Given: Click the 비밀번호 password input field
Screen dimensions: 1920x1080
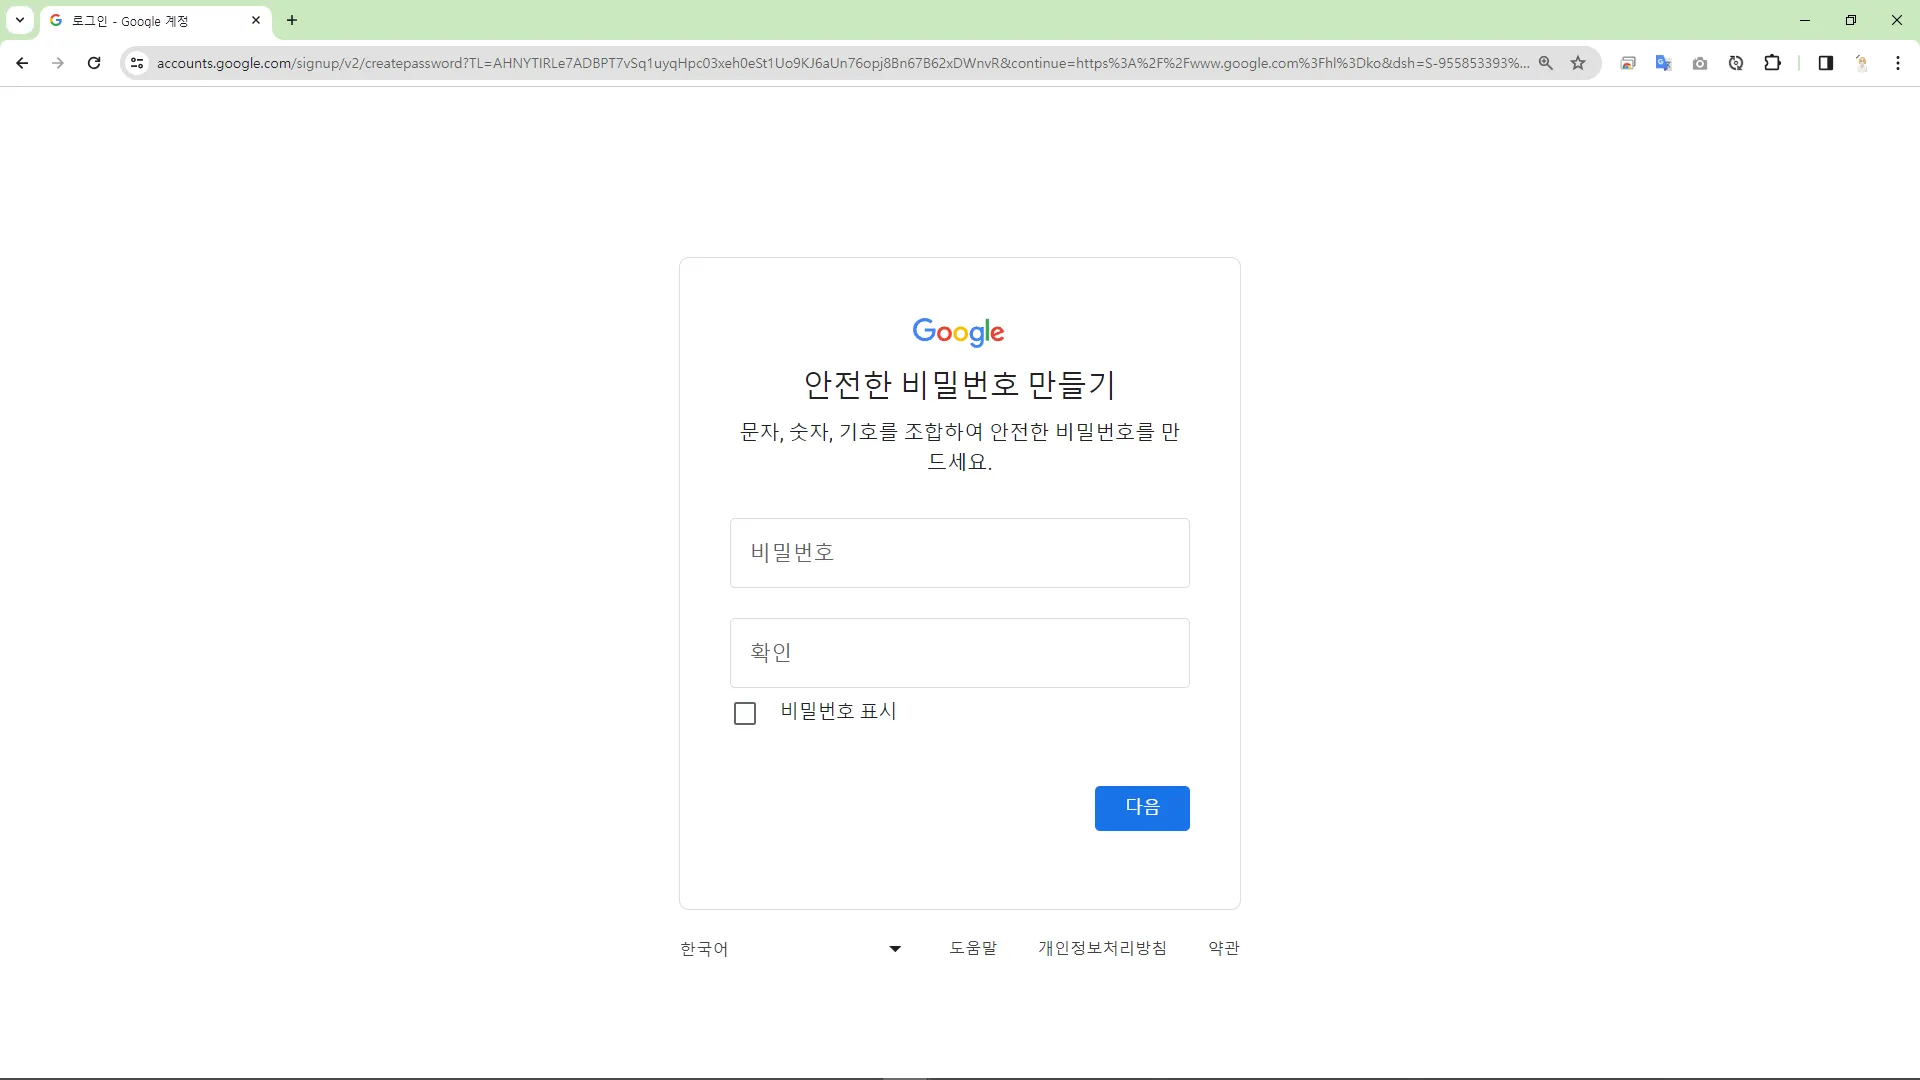Looking at the screenshot, I should (x=959, y=553).
